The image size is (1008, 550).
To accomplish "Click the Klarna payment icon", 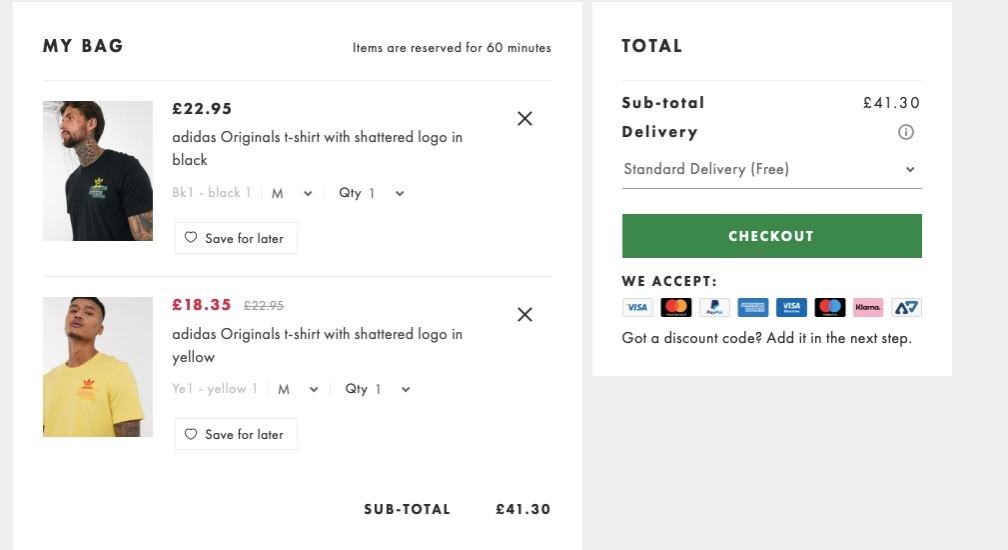I will pyautogui.click(x=868, y=307).
